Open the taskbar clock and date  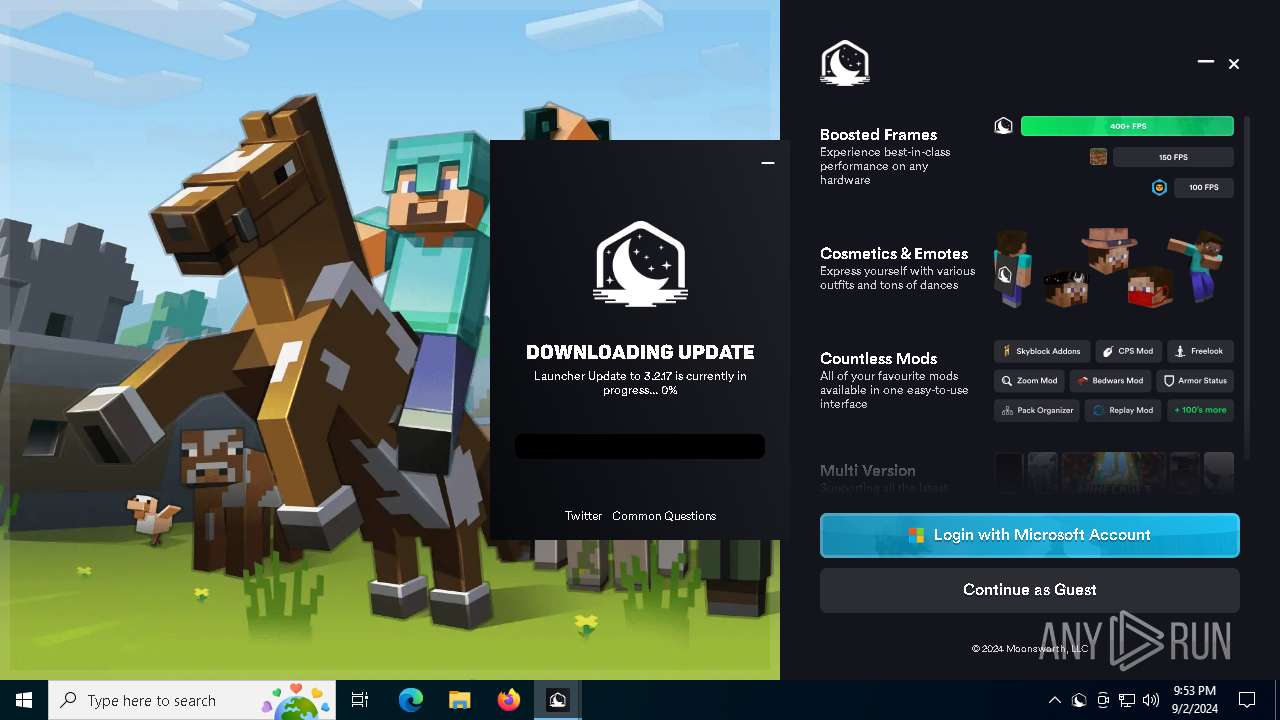point(1194,700)
